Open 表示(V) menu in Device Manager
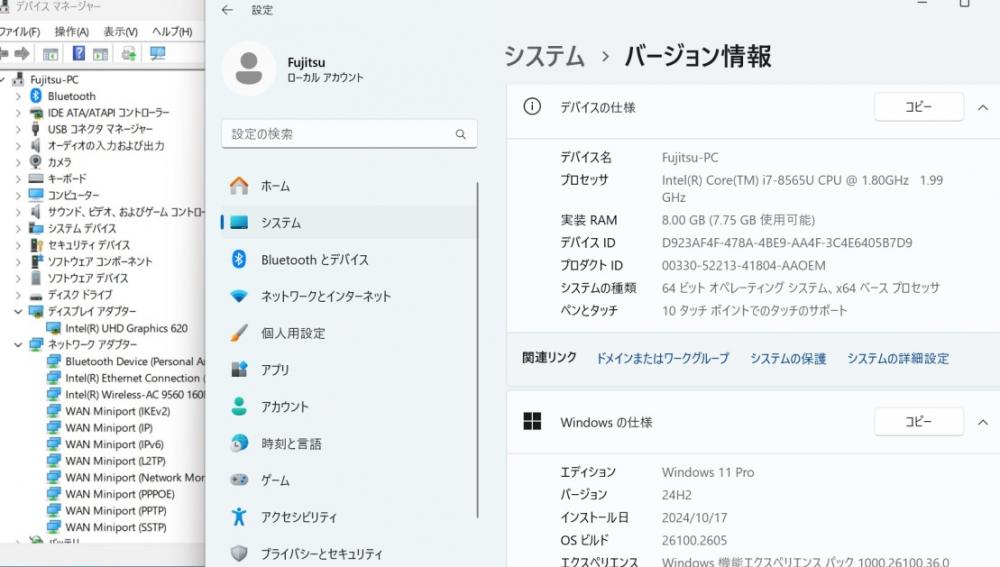The image size is (1000, 567). click(121, 31)
